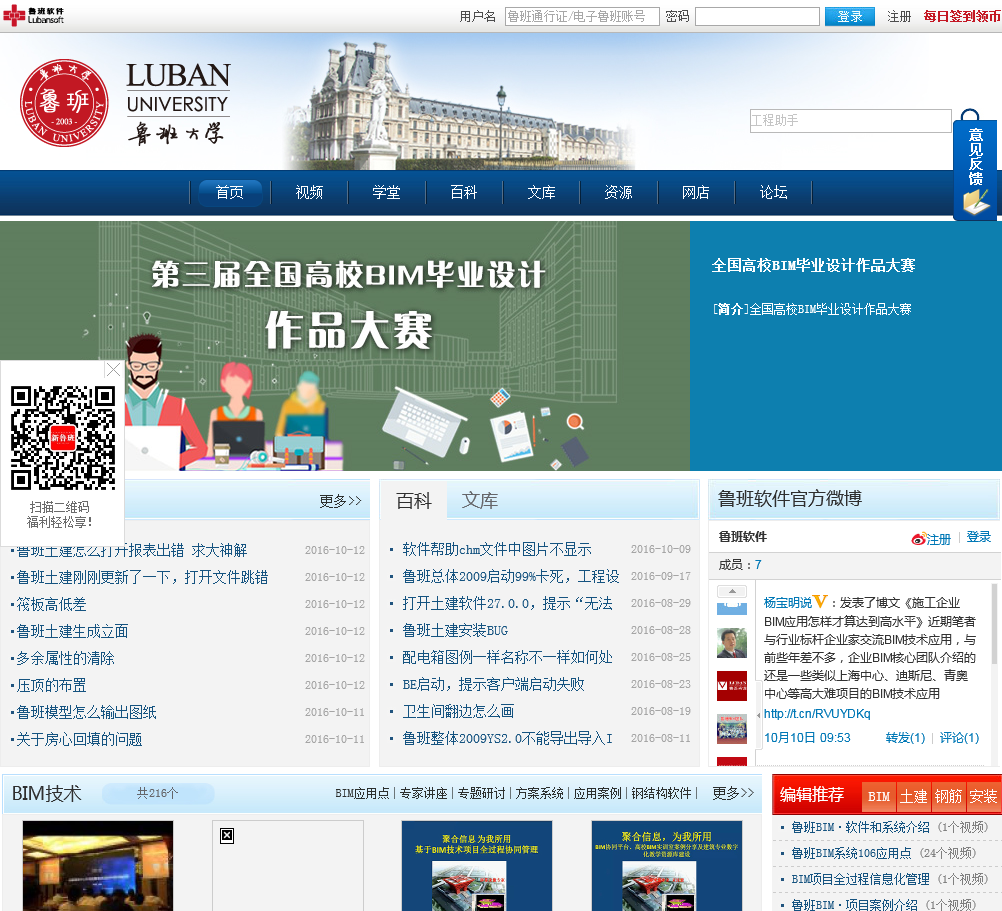The width and height of the screenshot is (1002, 911).
Task: Switch to the 文库 tab
Action: pyautogui.click(x=480, y=500)
